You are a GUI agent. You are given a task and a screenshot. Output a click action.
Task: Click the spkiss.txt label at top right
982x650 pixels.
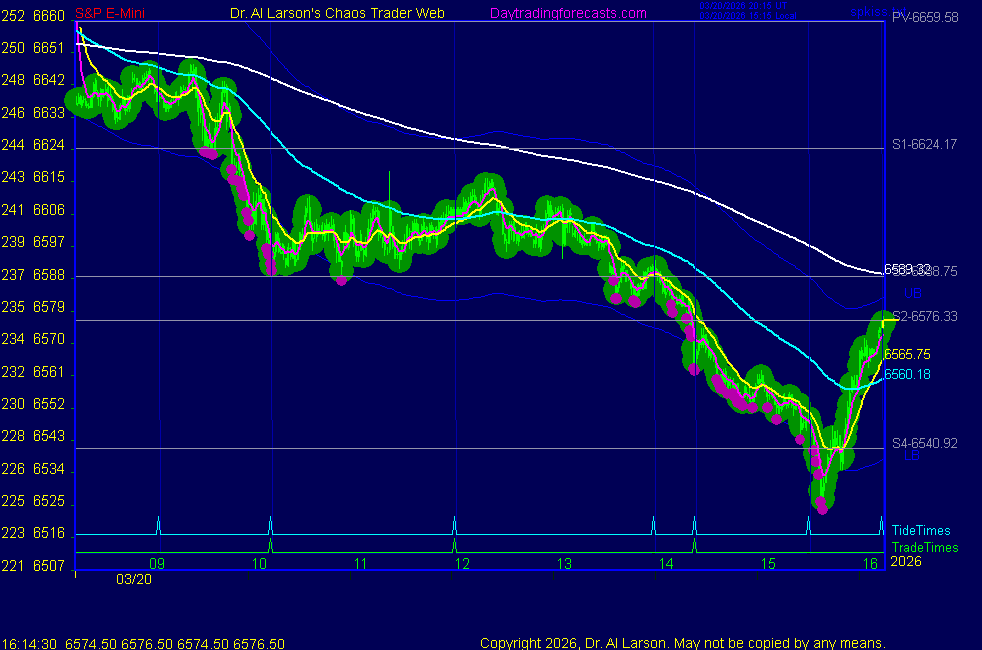pyautogui.click(x=878, y=12)
